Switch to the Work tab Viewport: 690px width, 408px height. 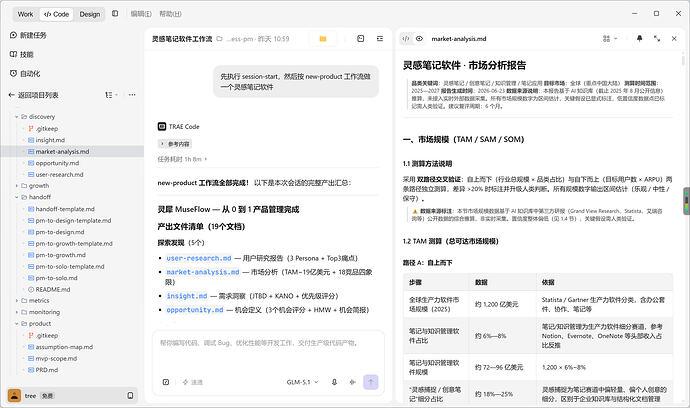pos(26,14)
